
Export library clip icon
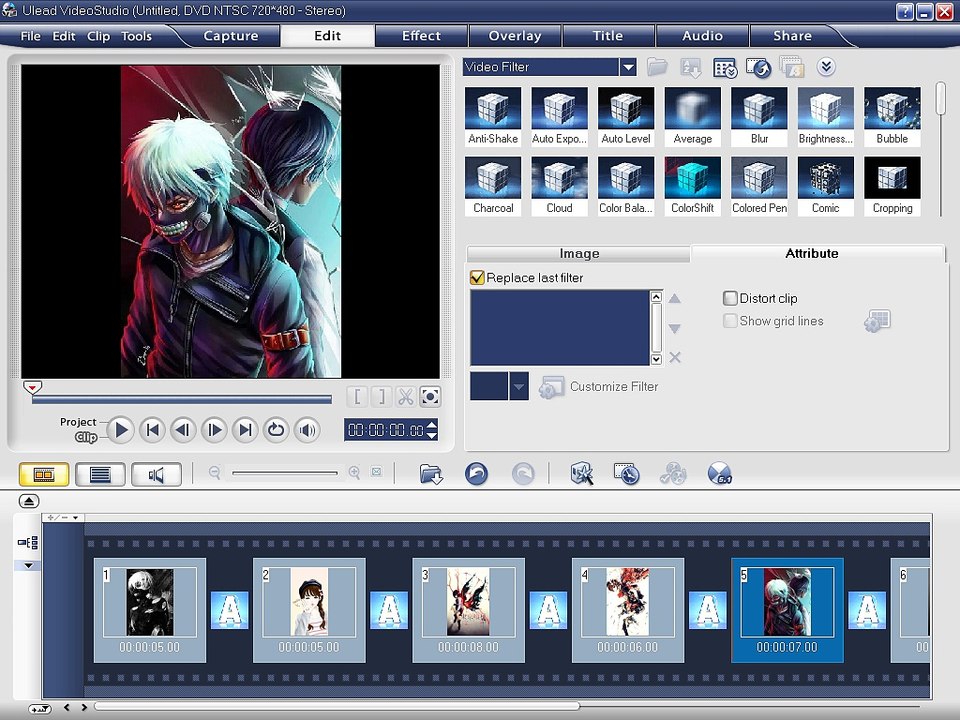pos(759,67)
